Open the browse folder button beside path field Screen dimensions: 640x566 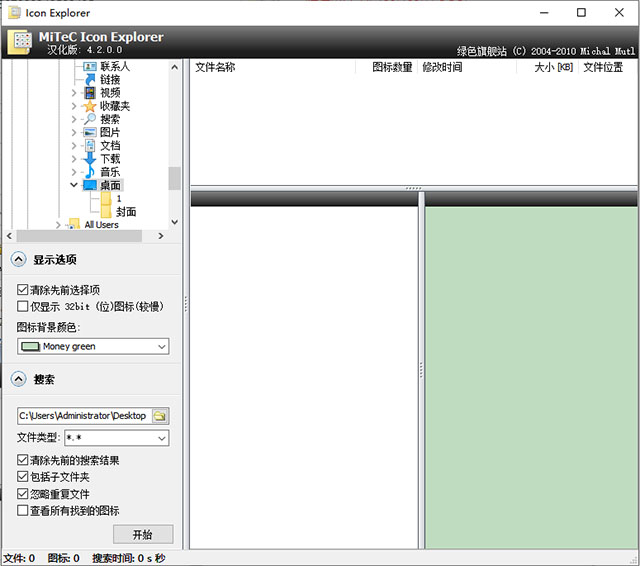point(160,416)
